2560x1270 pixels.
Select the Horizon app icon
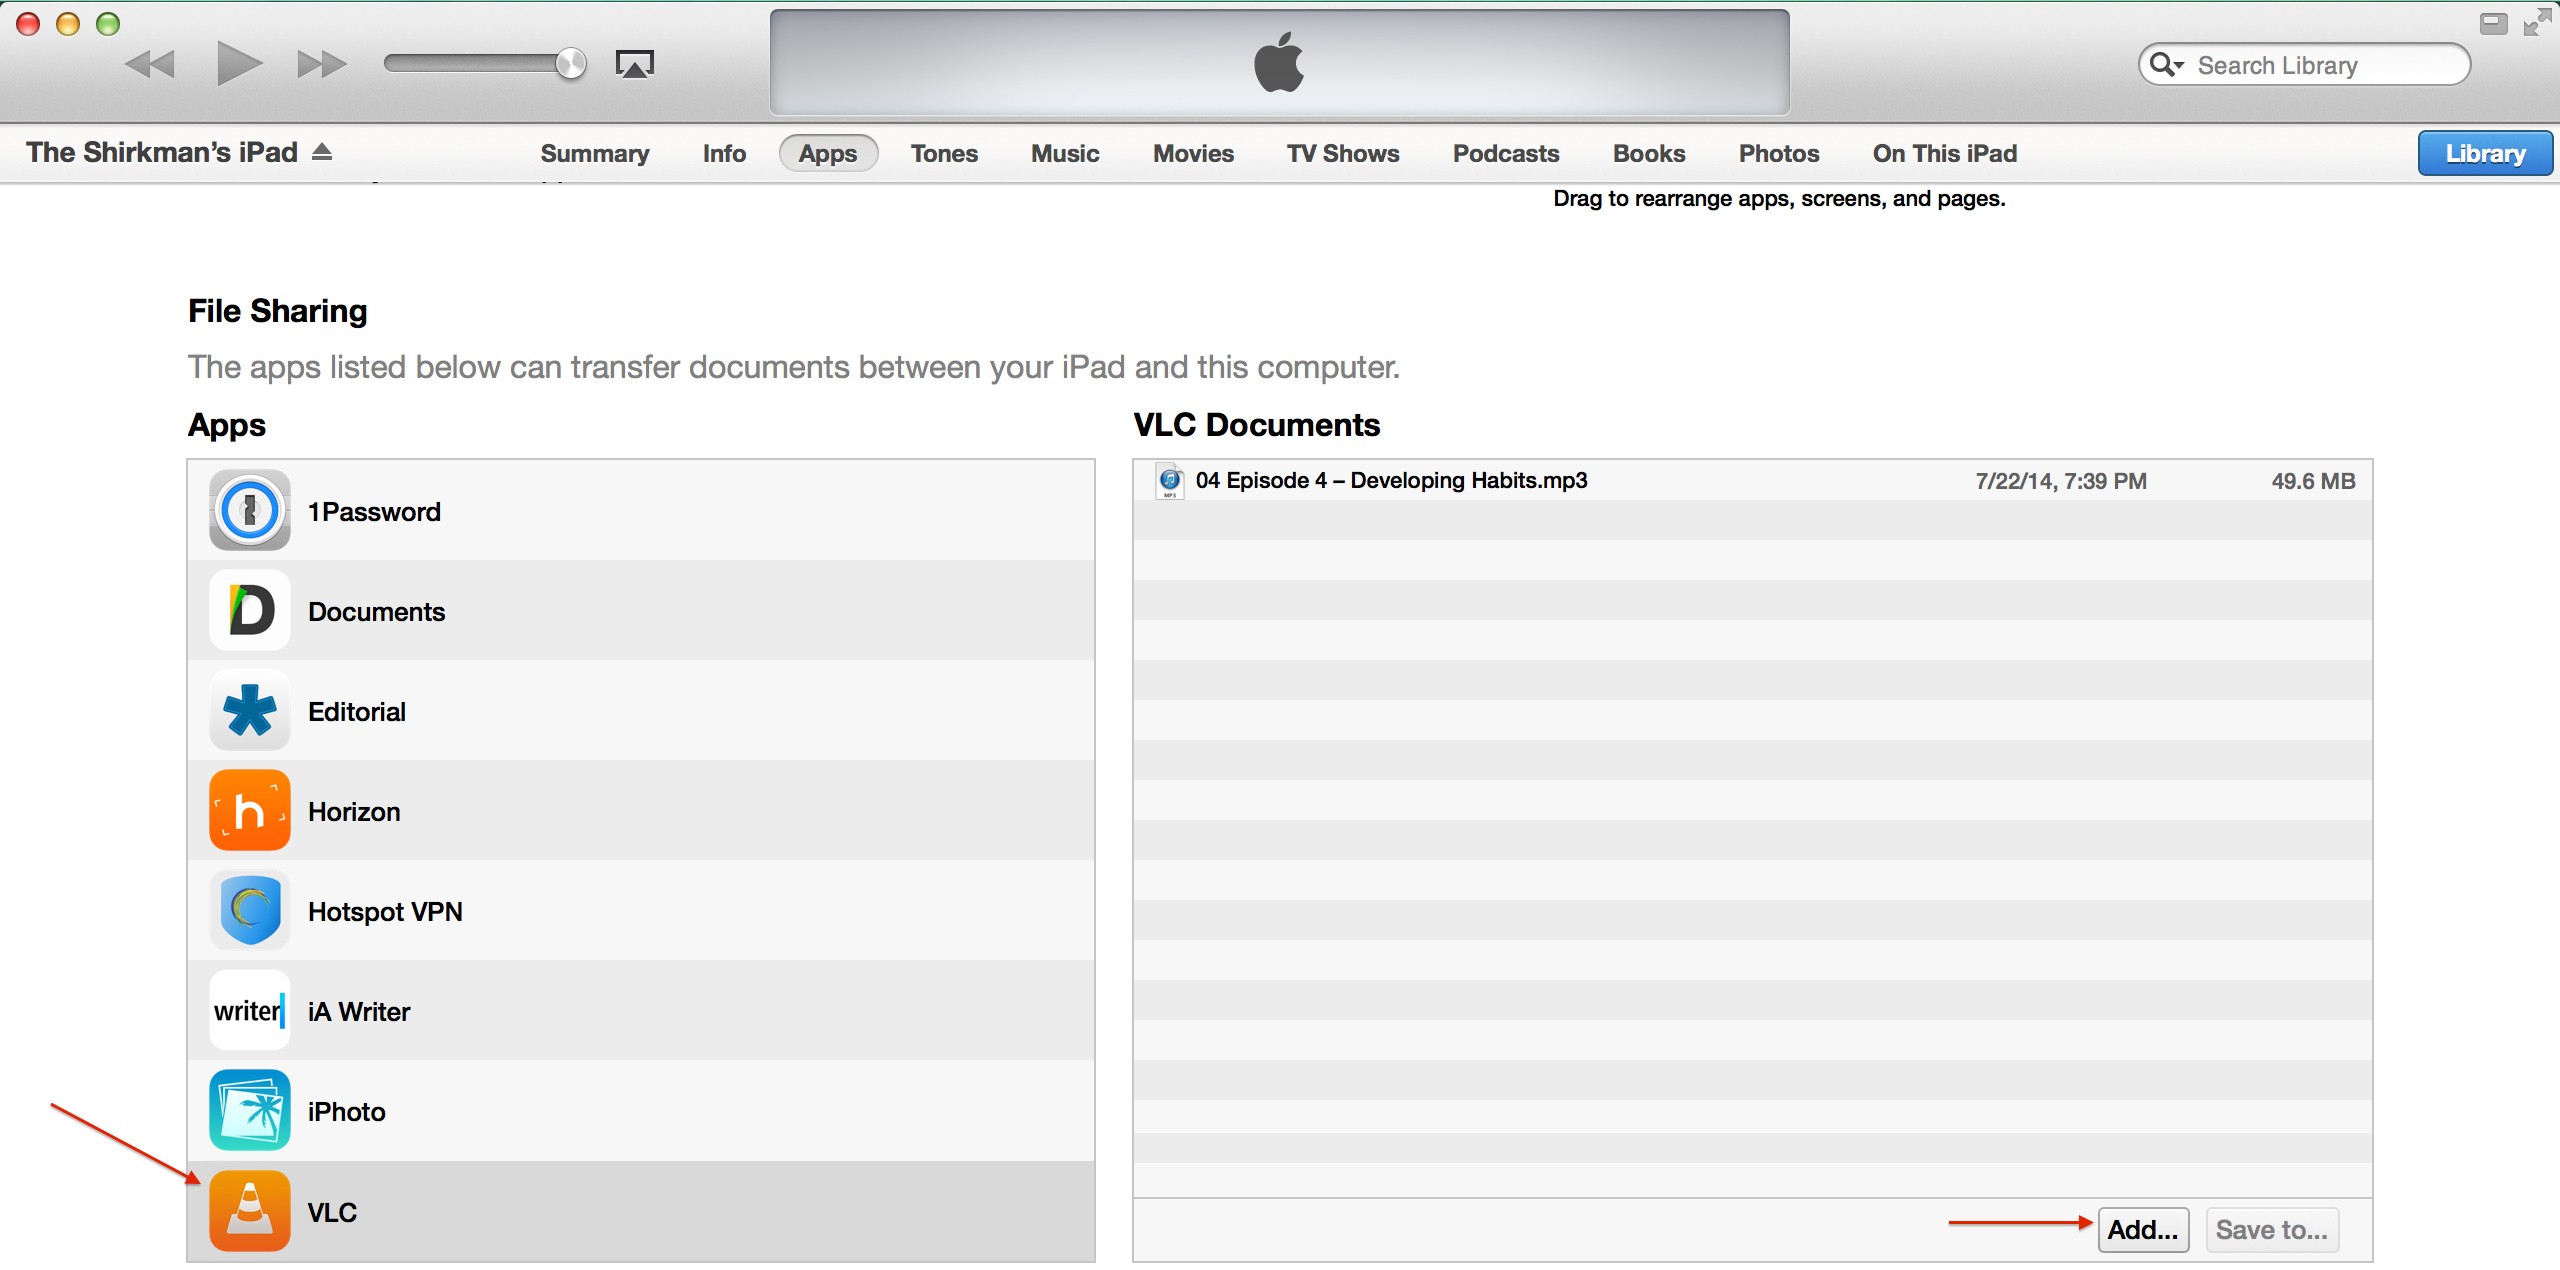coord(250,810)
